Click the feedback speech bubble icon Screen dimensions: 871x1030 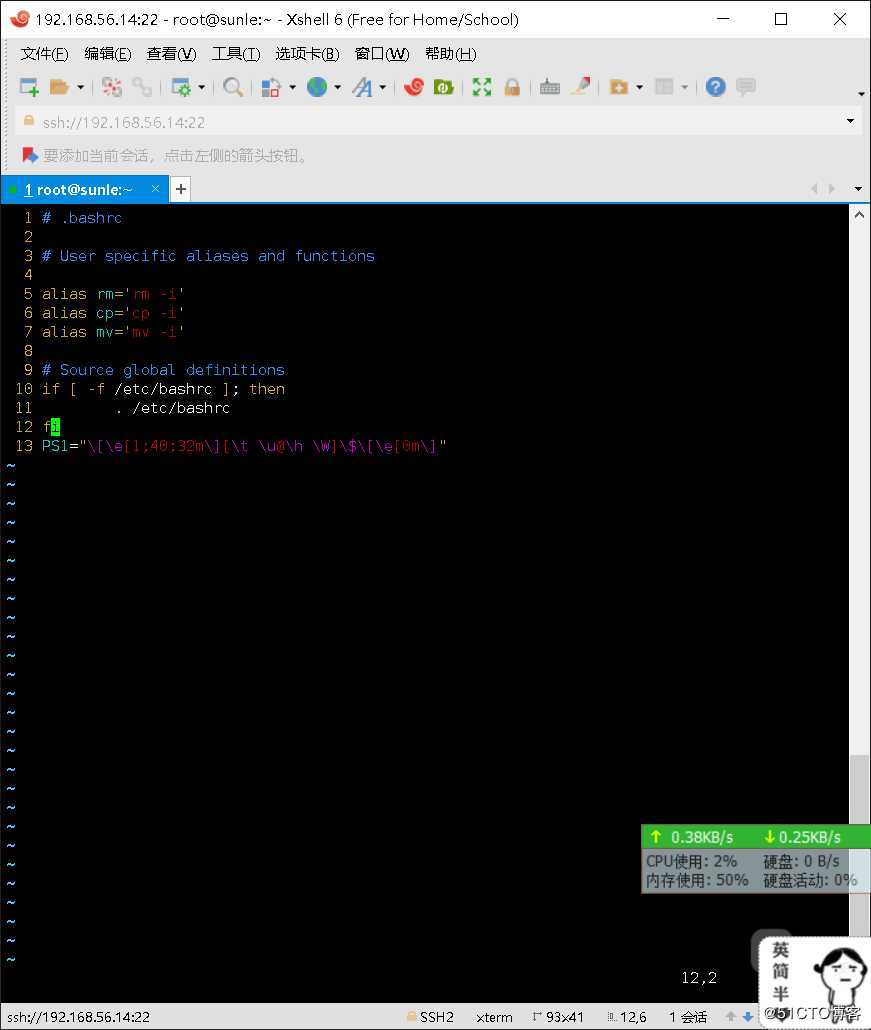[746, 87]
